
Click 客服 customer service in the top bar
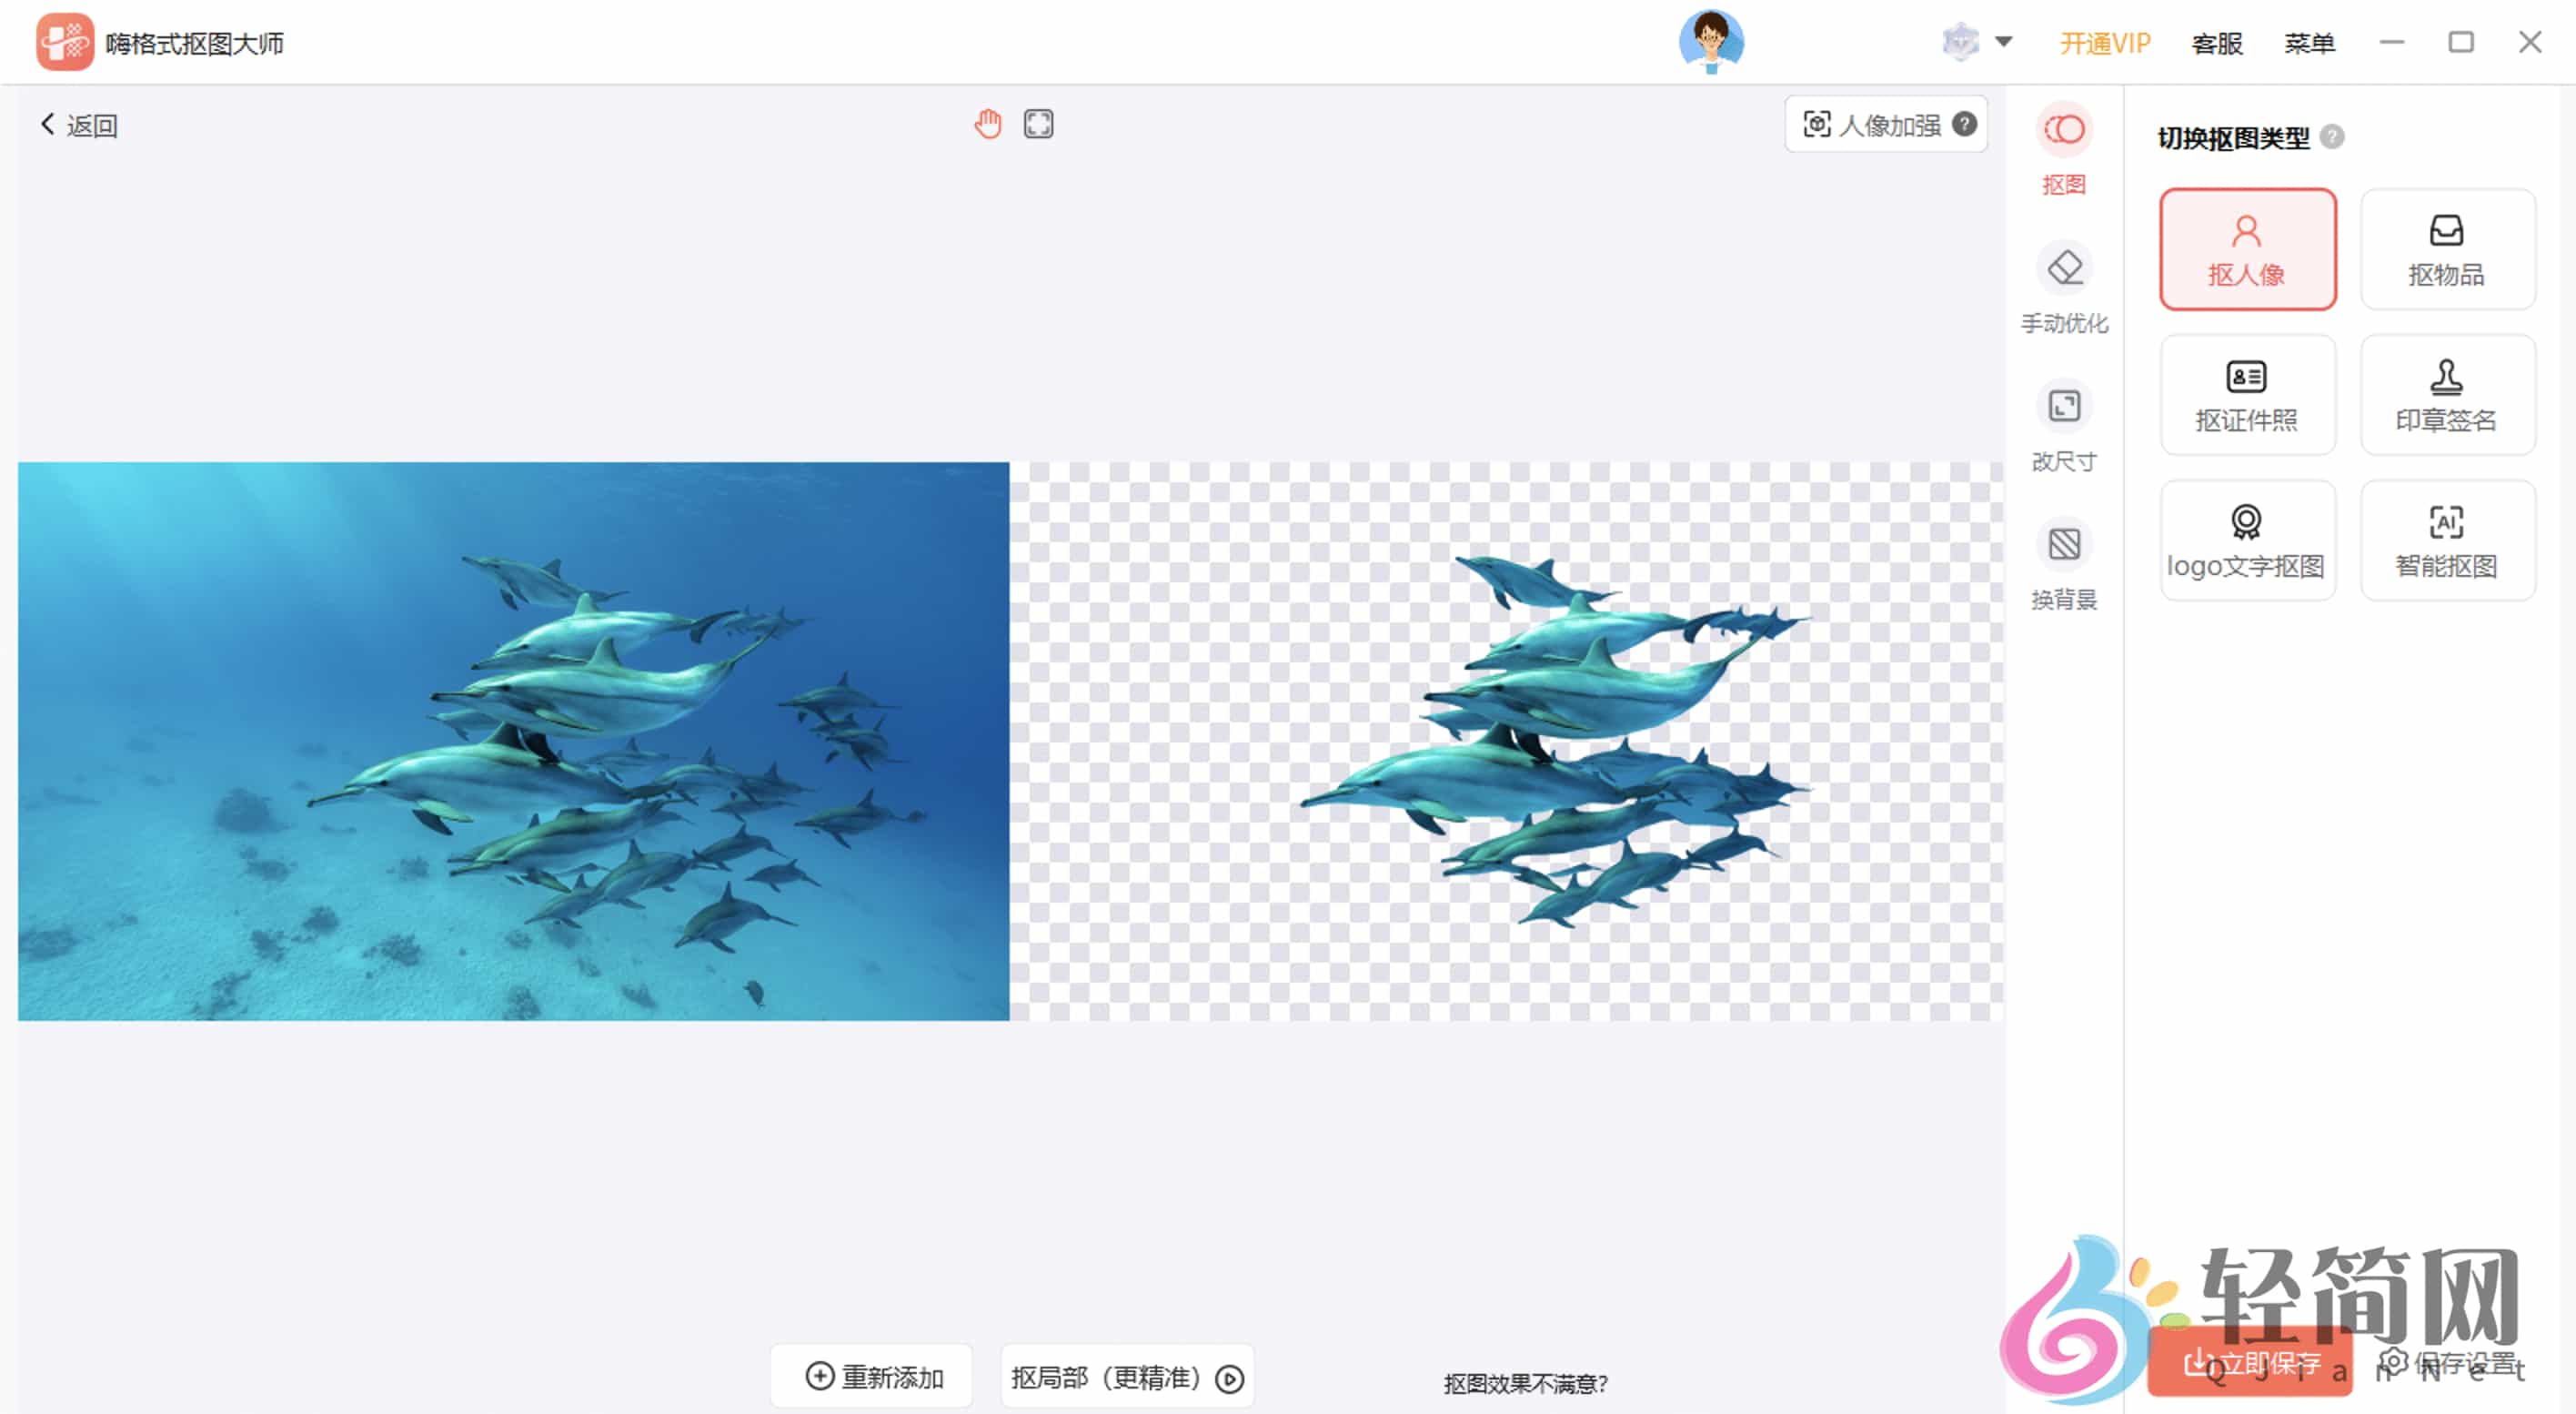pyautogui.click(x=2216, y=43)
